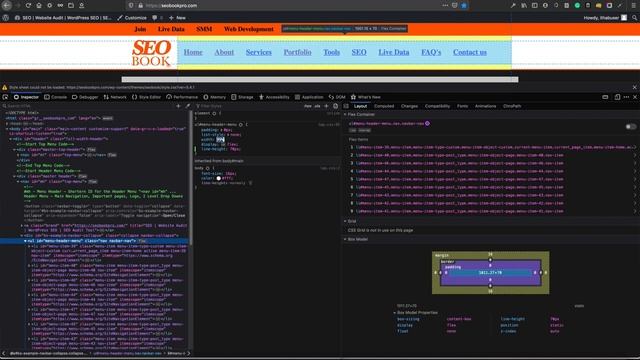Switch to the Fonts sidebar tab

462,106
